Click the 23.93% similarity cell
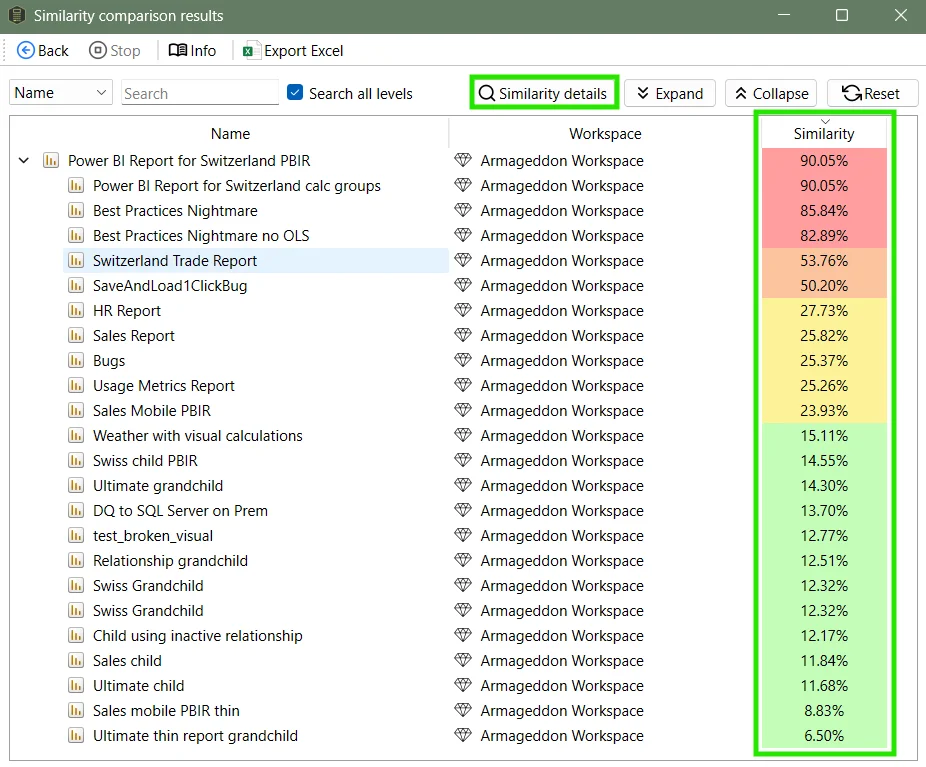Image resolution: width=926 pixels, height=767 pixels. pos(824,410)
